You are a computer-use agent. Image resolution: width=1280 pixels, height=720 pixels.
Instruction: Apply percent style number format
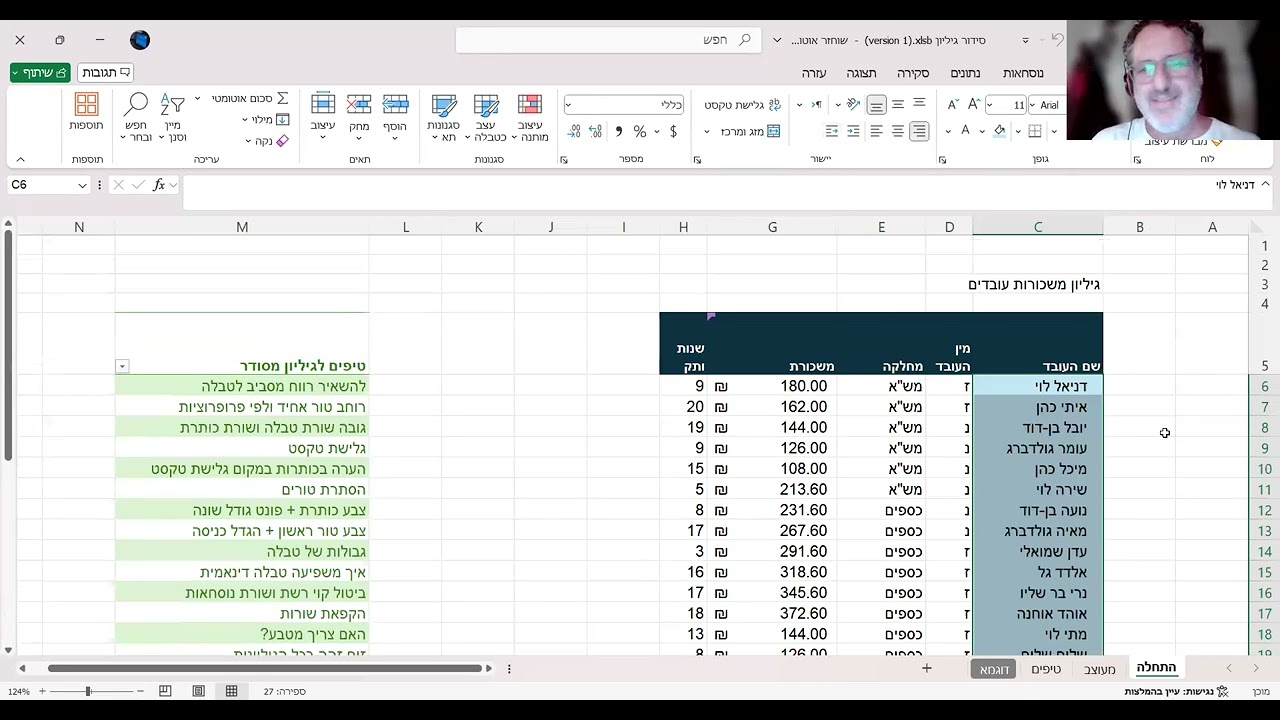(x=640, y=131)
